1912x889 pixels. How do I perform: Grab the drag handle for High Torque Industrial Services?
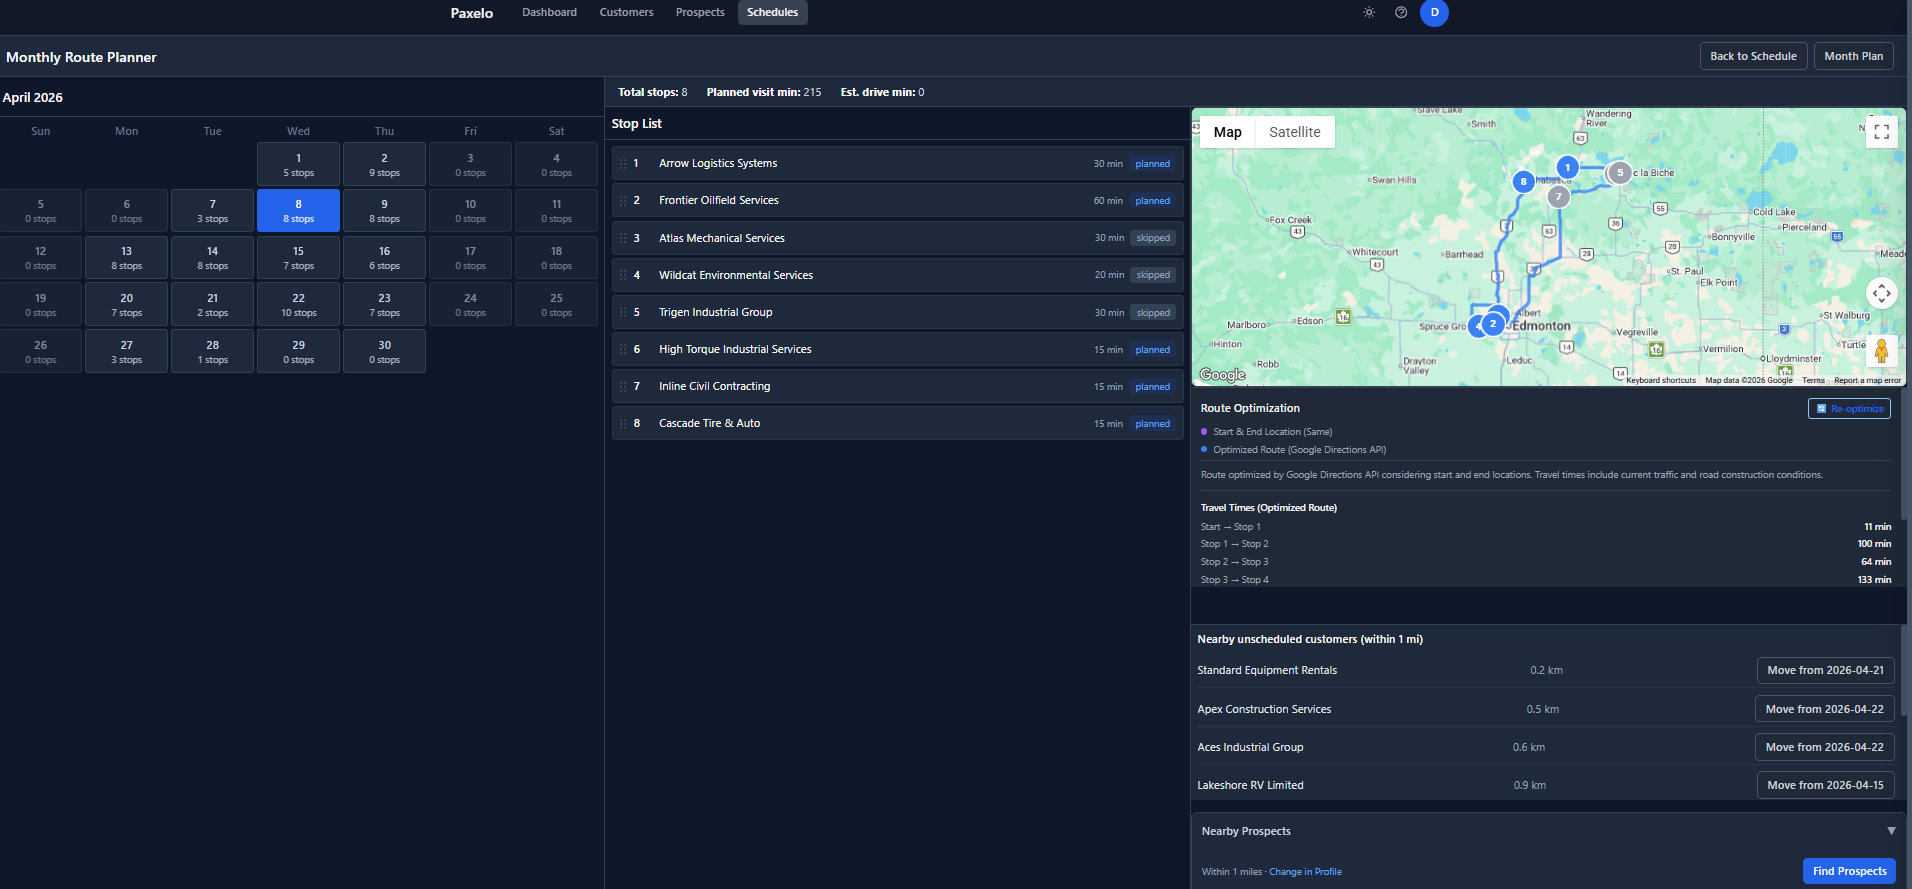click(x=623, y=350)
